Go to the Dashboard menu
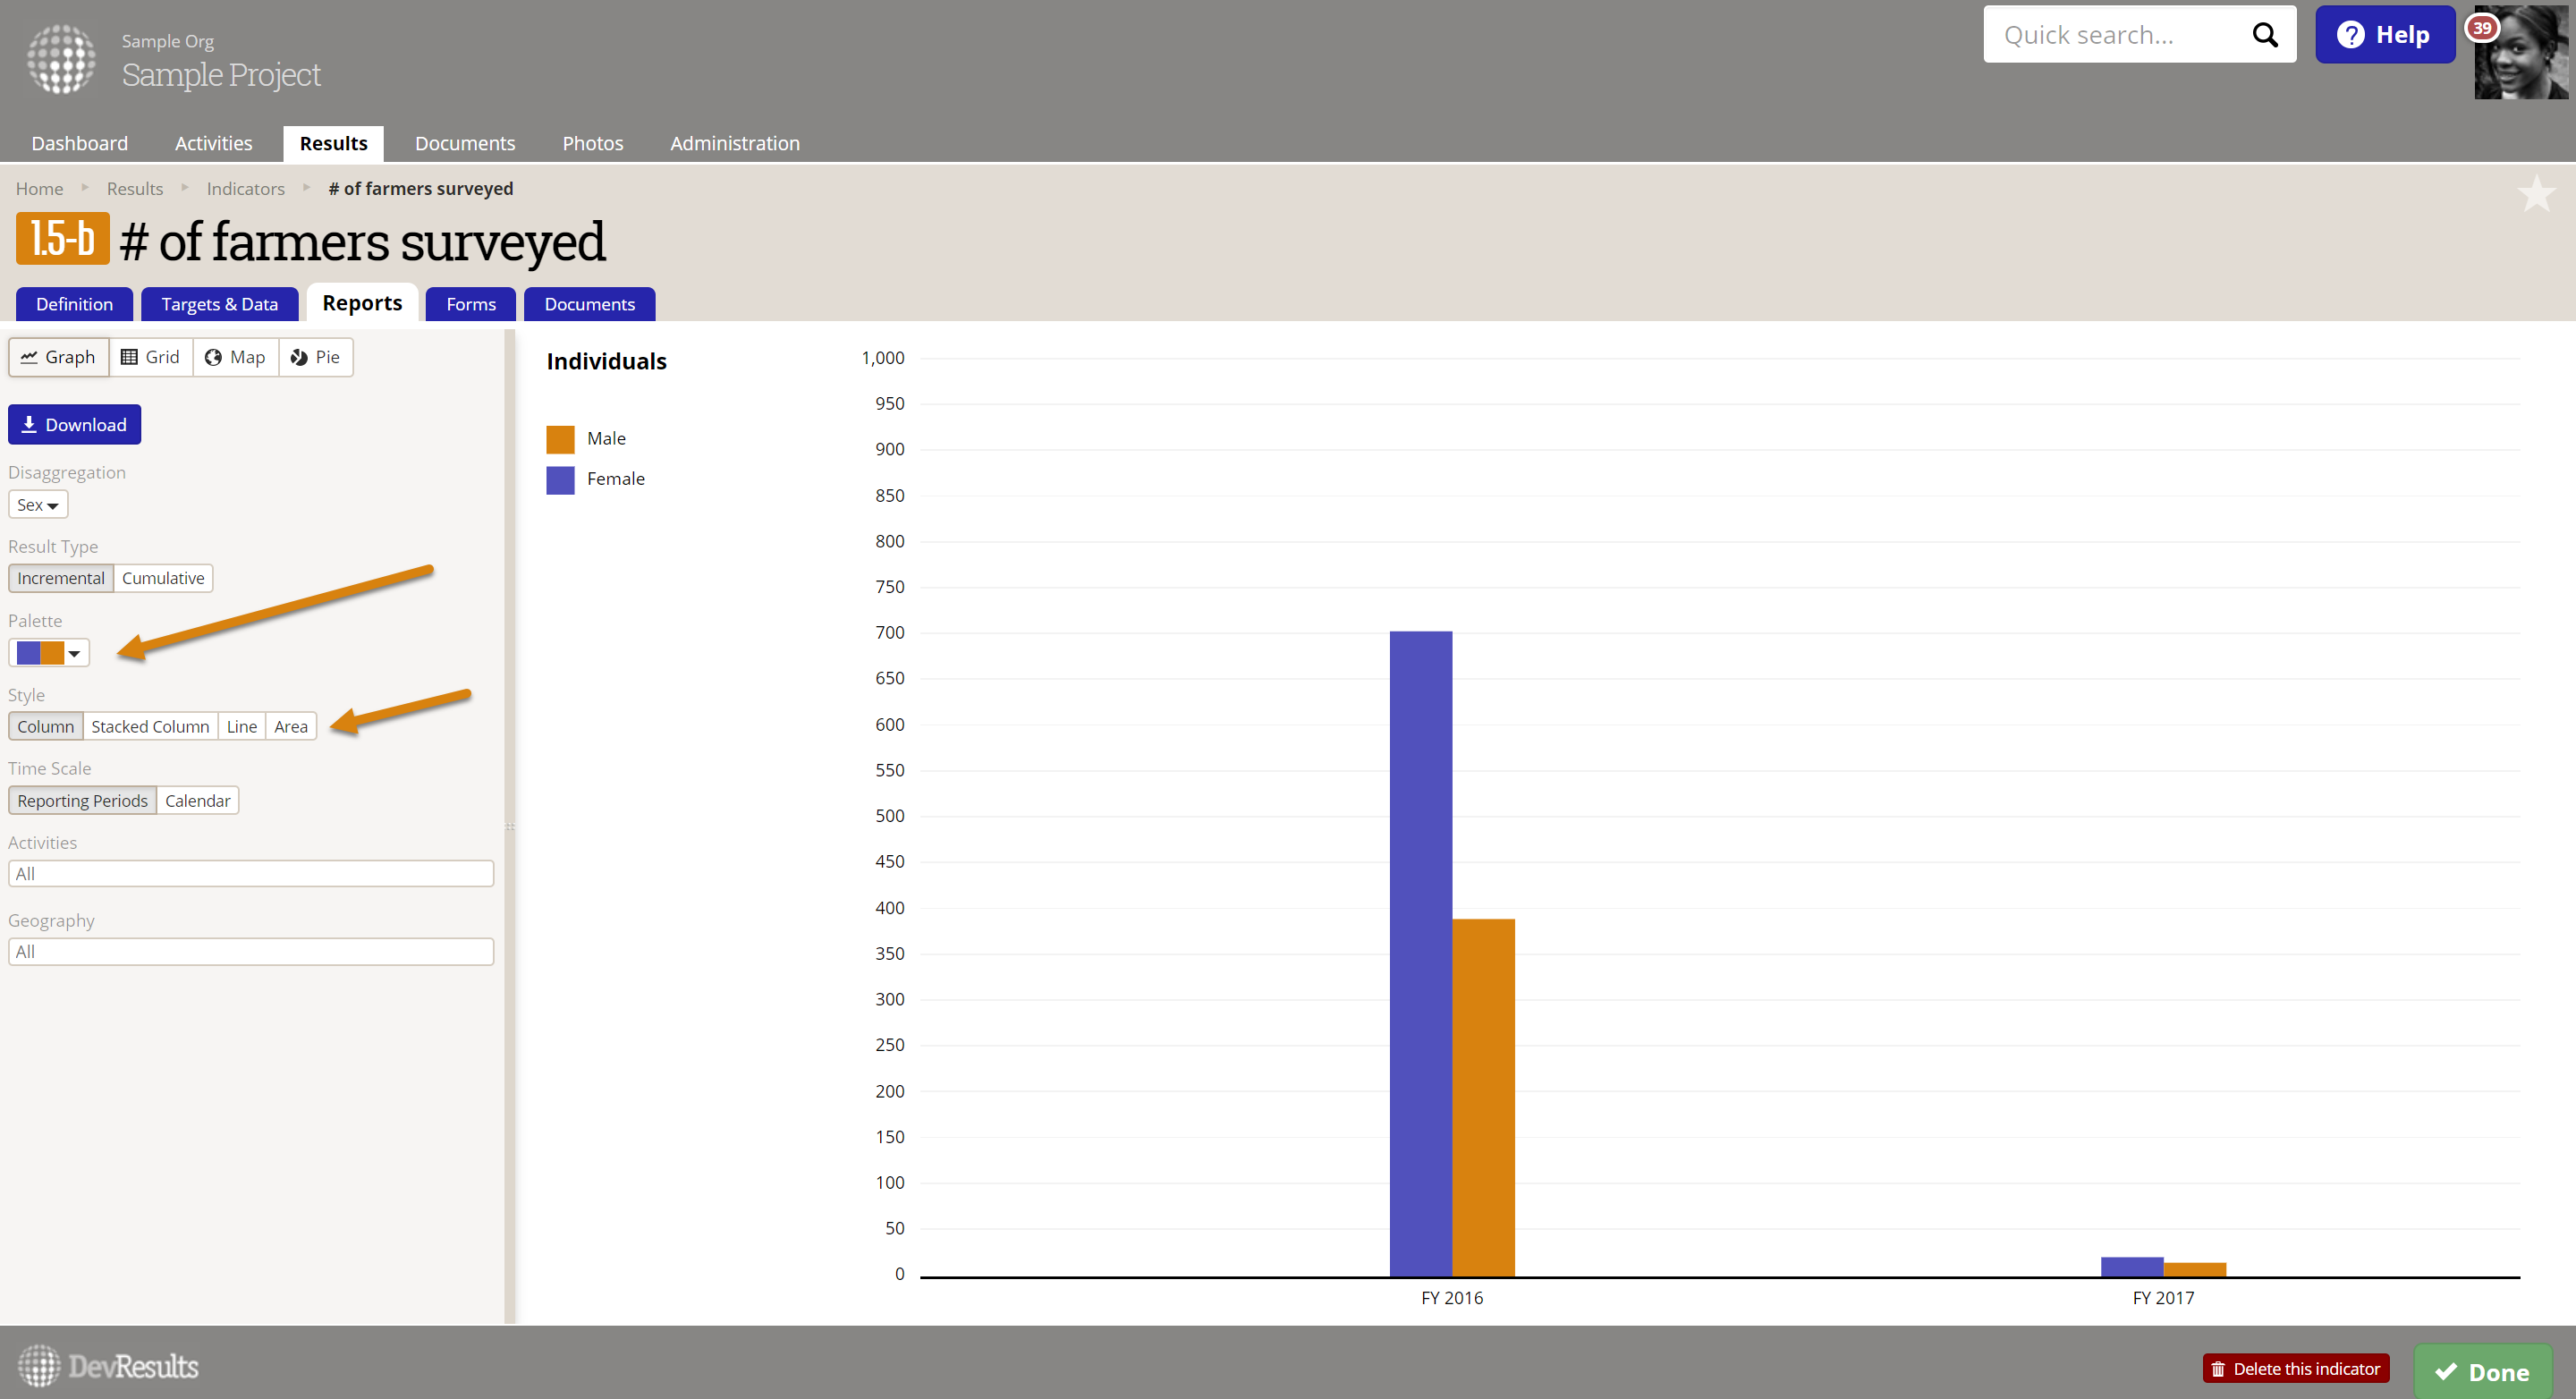 pos(80,143)
